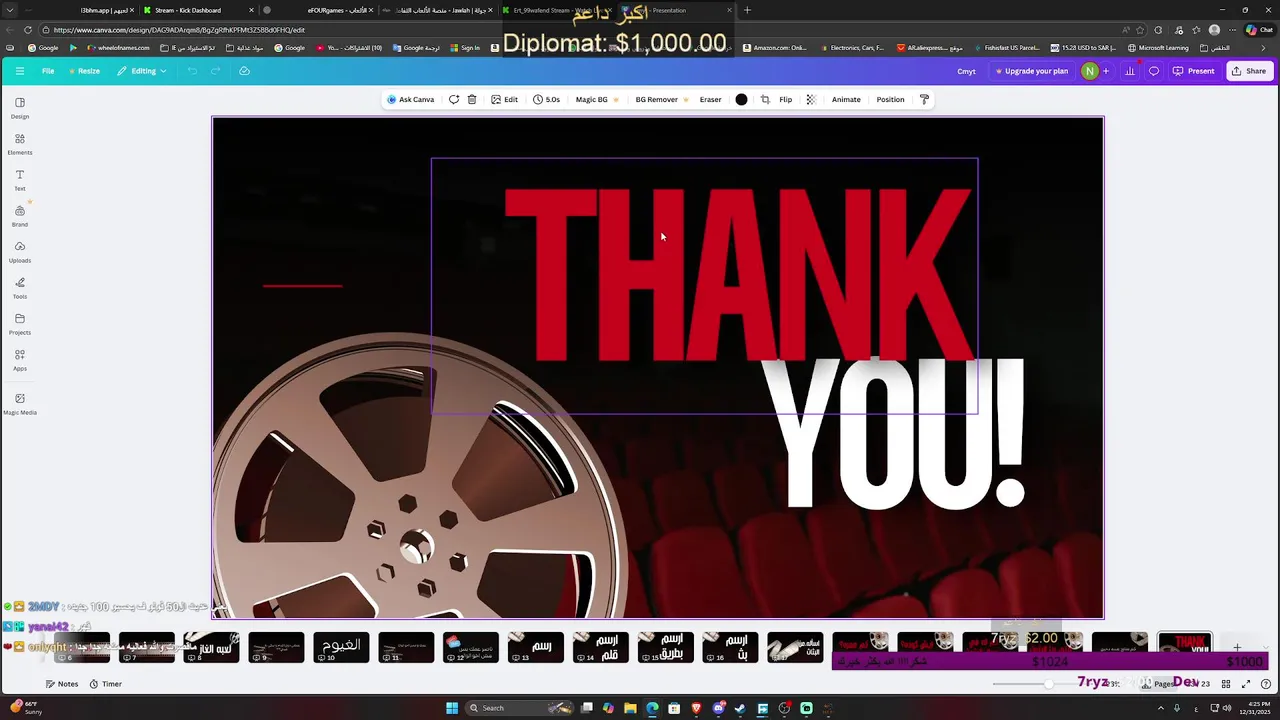This screenshot has height=720, width=1280.
Task: Select slide thumbnail number 14
Action: pyautogui.click(x=600, y=647)
